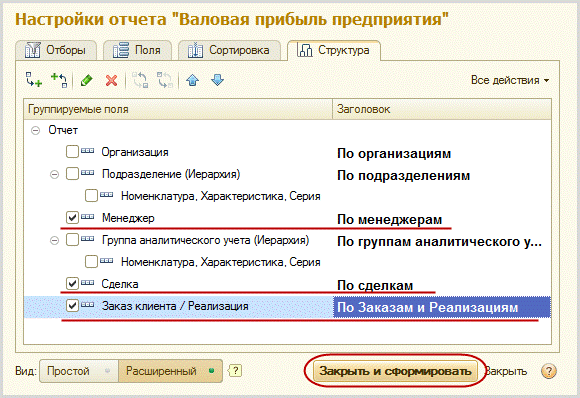The width and height of the screenshot is (580, 398).
Task: Click the Группируемые поля column header
Action: 178,109
